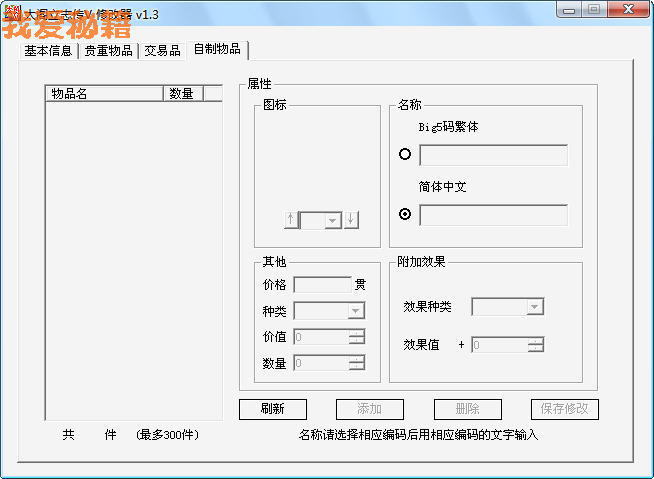654x479 pixels.
Task: Click the icon up arrow button
Action: tap(291, 220)
